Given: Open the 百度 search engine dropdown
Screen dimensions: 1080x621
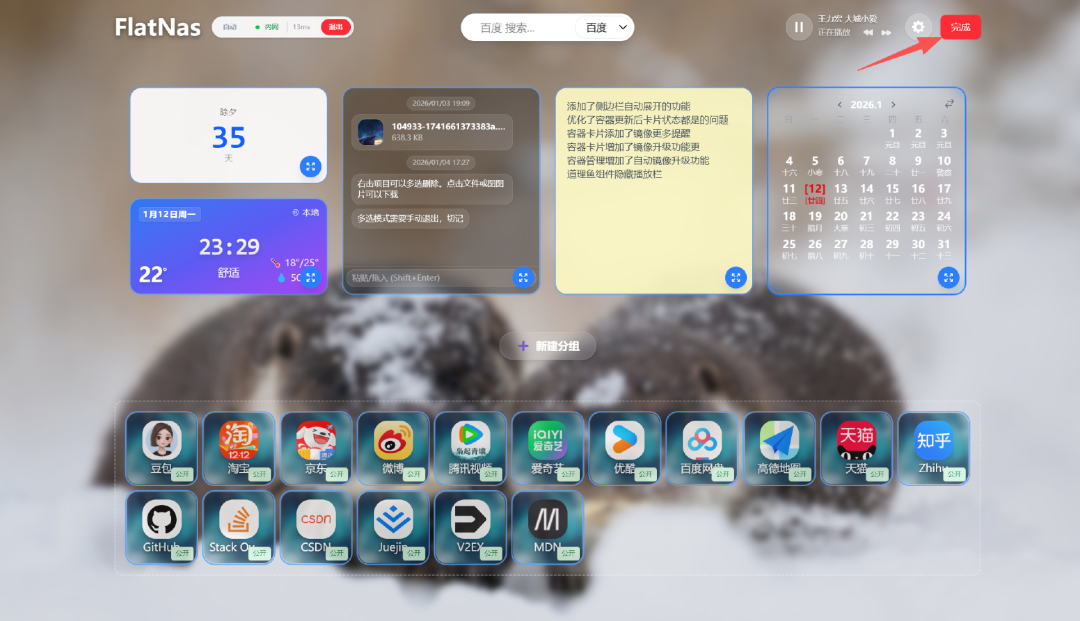Looking at the screenshot, I should click(602, 27).
